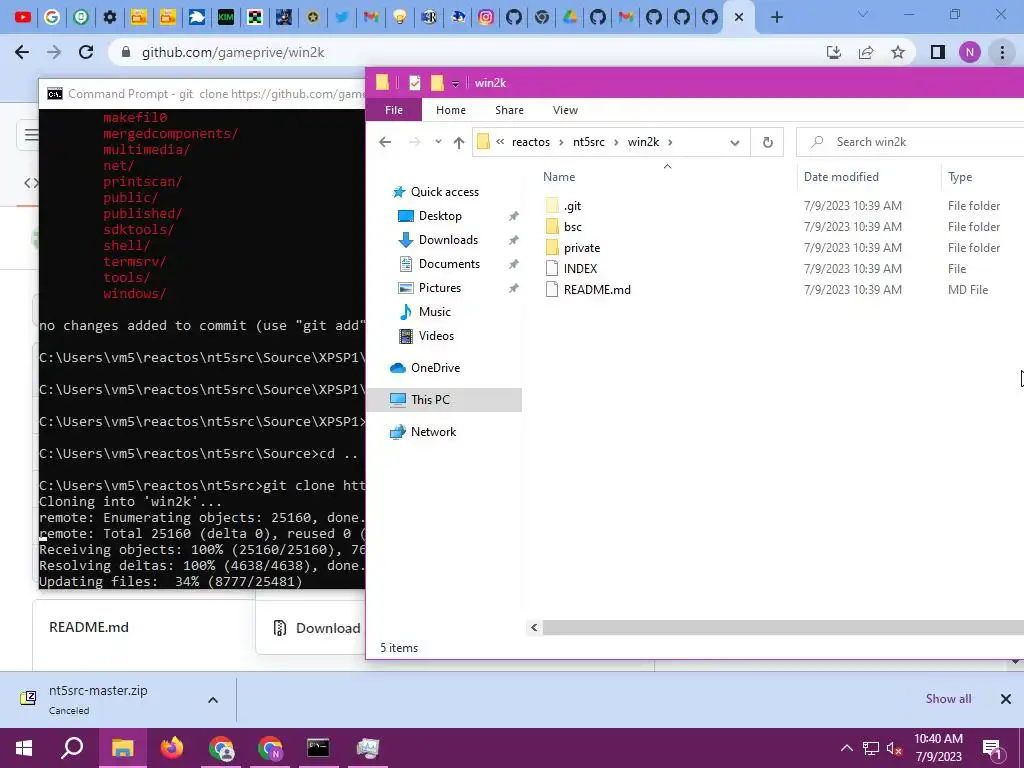
Task: Click nt5src in Explorer breadcrumb
Action: (588, 142)
